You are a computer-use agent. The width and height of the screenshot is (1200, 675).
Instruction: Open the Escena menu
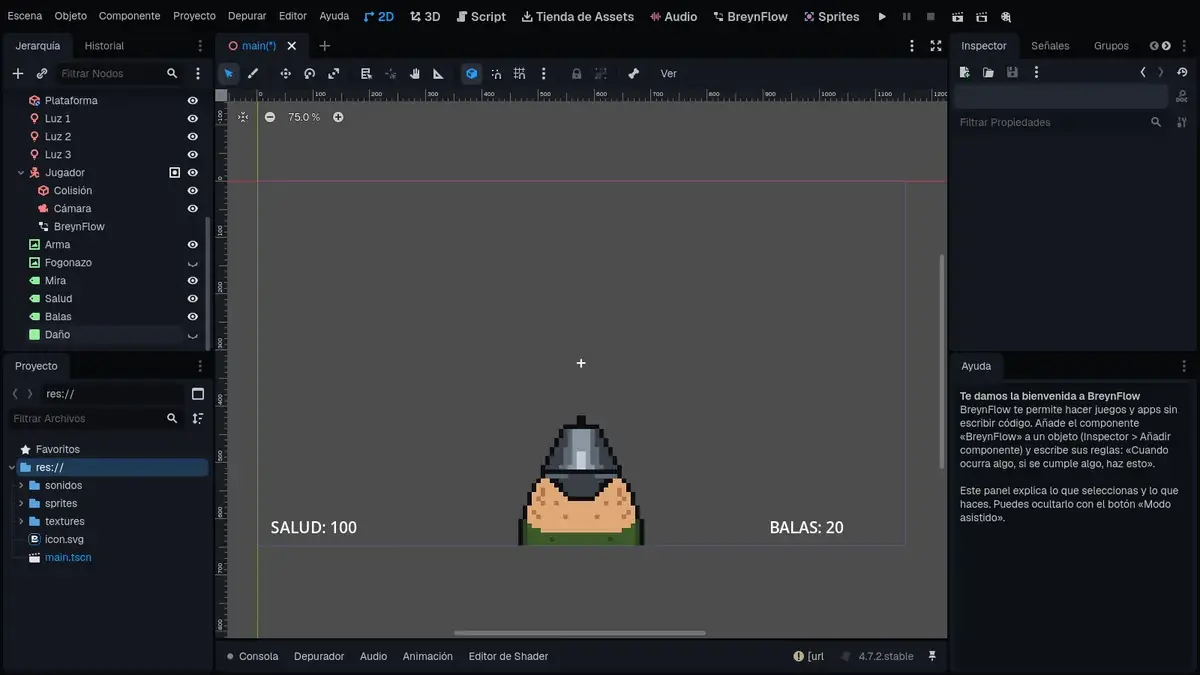pyautogui.click(x=25, y=16)
